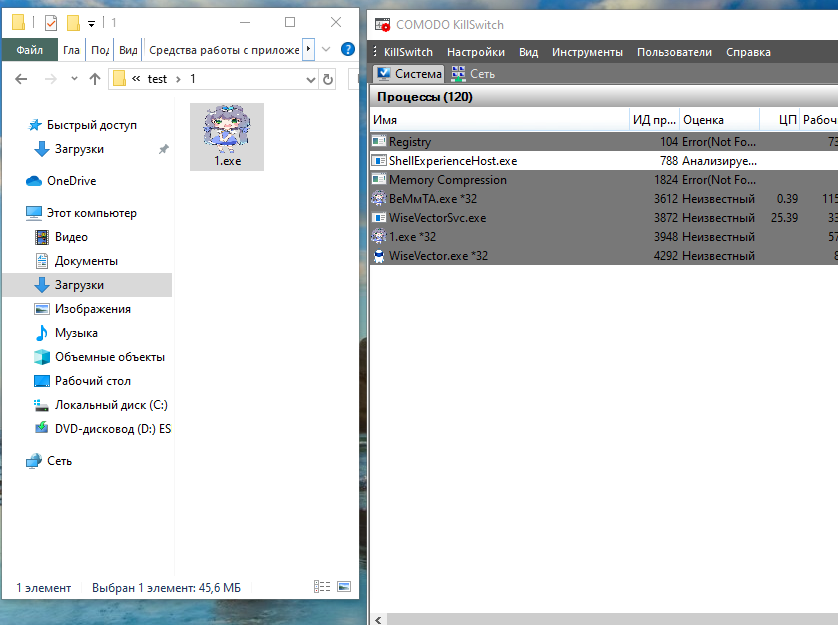Screen dimensions: 838x625
Task: Click the quick access toolbar properties icon
Action: 51,22
